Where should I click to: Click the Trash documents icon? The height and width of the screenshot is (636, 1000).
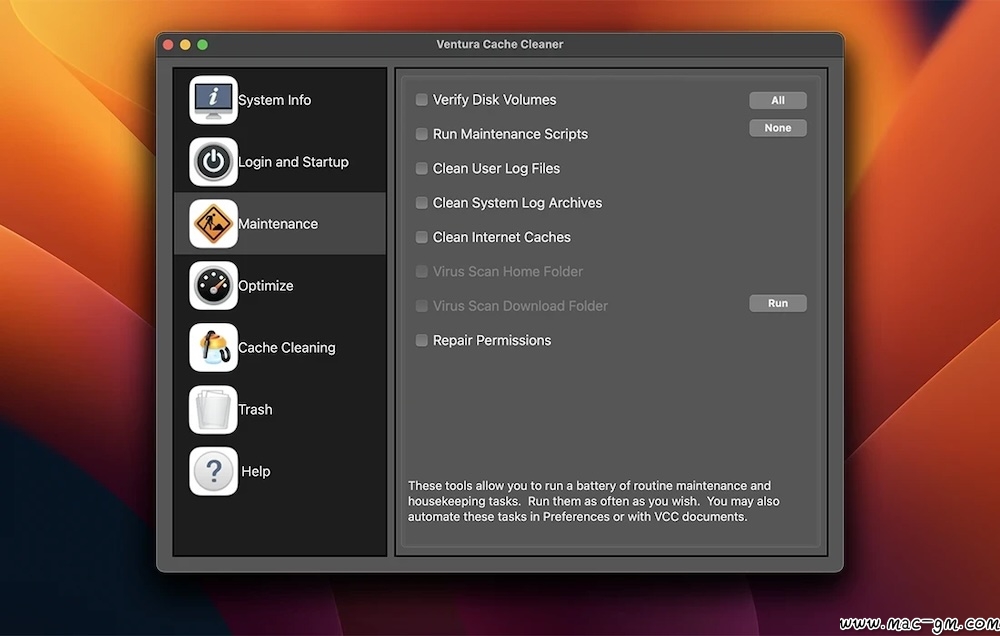[x=213, y=410]
